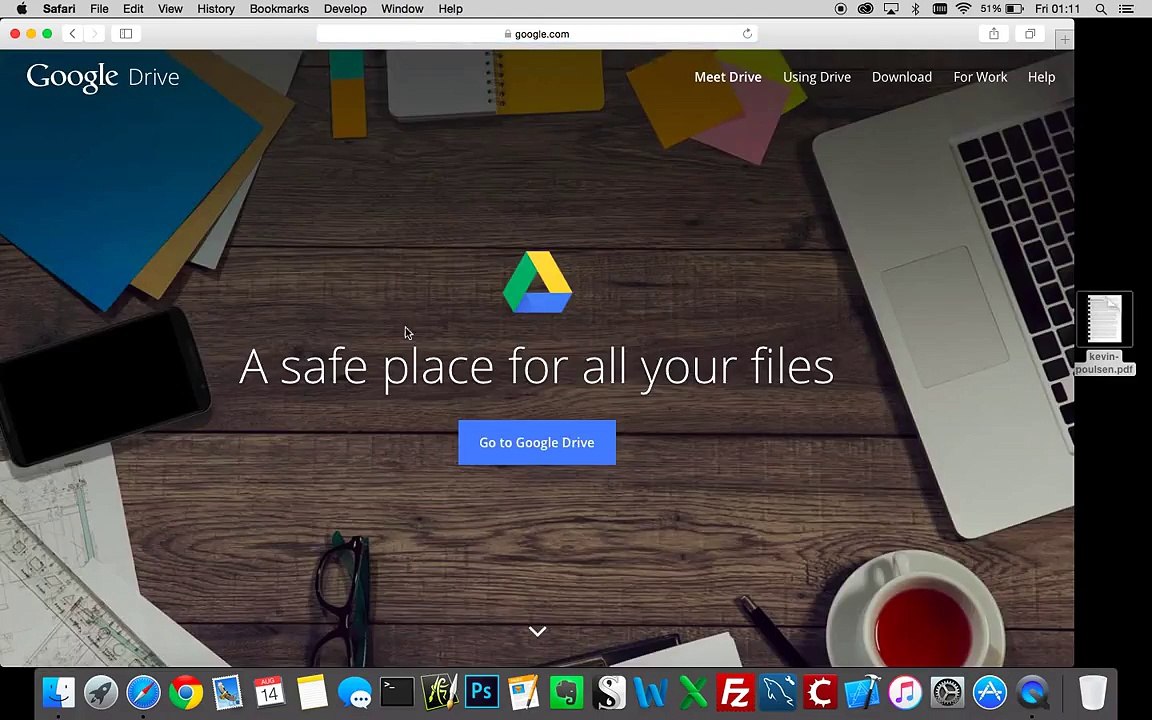Image resolution: width=1152 pixels, height=720 pixels.
Task: Launch Microsoft Word from the Dock
Action: (651, 692)
